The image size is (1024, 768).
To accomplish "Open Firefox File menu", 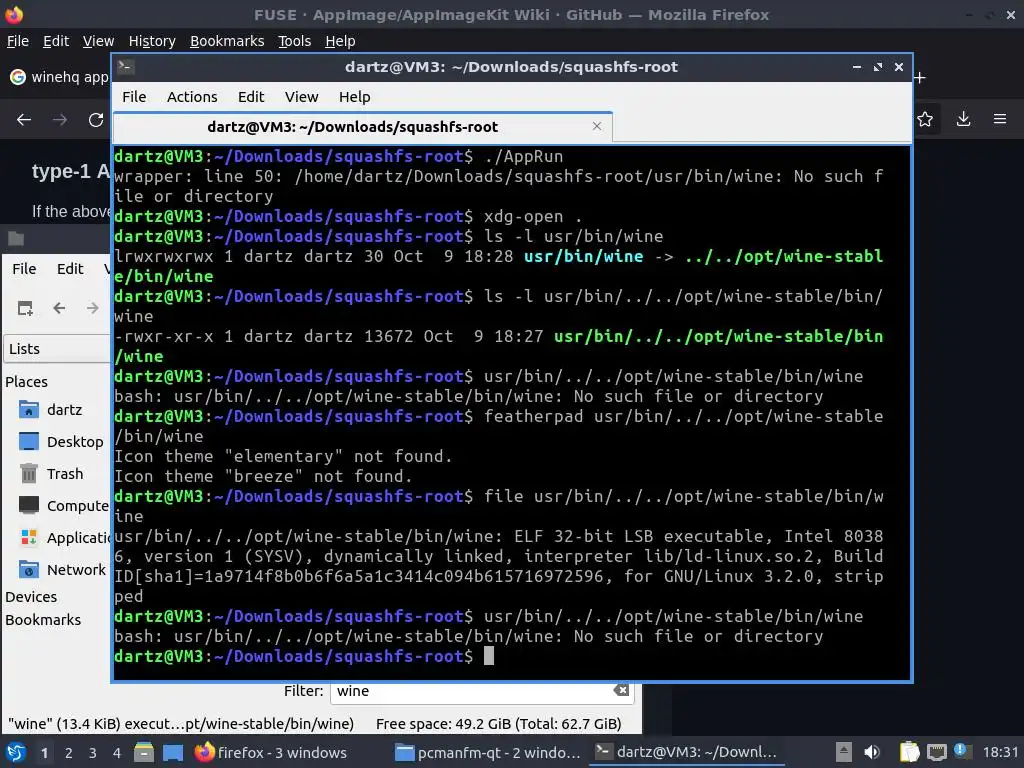I will point(18,41).
